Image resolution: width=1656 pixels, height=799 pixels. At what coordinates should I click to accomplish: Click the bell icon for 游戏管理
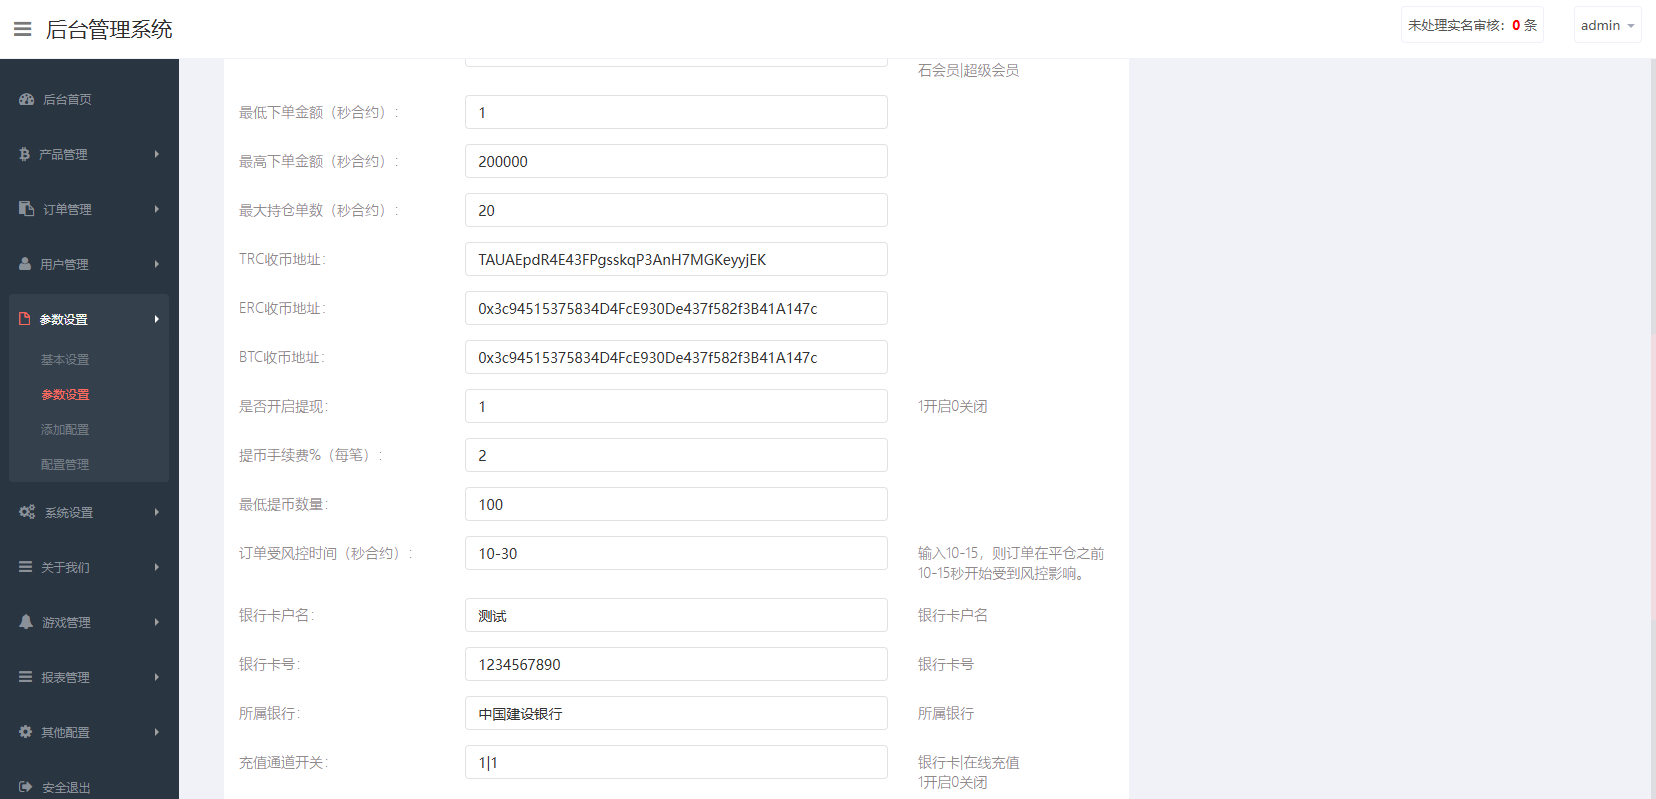pyautogui.click(x=26, y=622)
